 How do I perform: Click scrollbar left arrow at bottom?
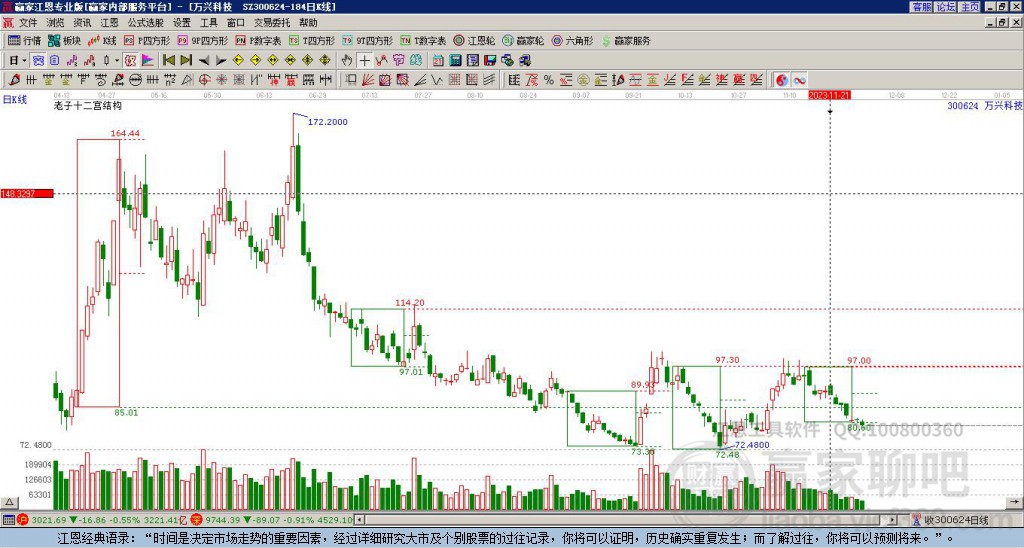[x=359, y=520]
